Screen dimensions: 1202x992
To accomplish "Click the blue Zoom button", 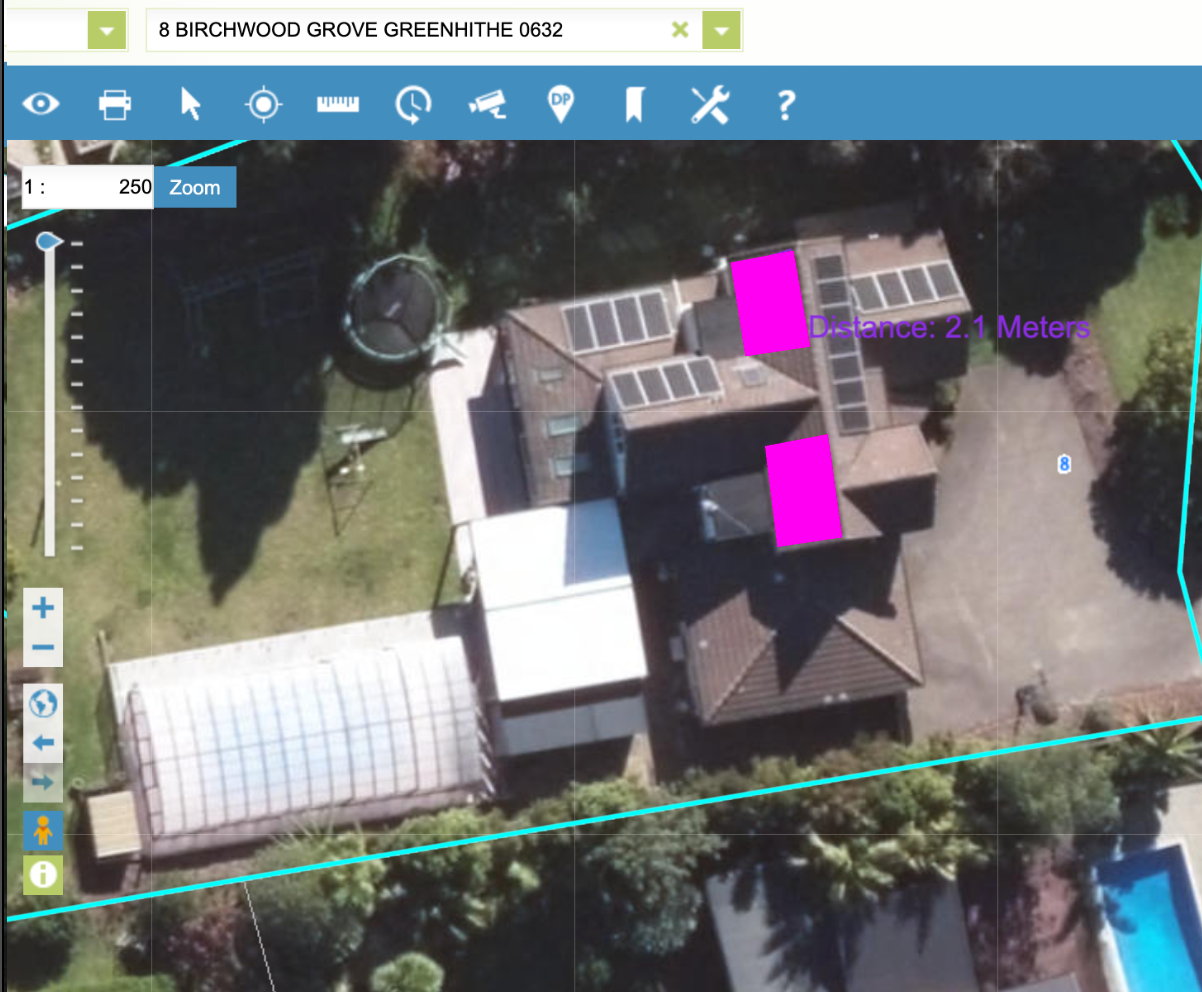I will (x=195, y=187).
